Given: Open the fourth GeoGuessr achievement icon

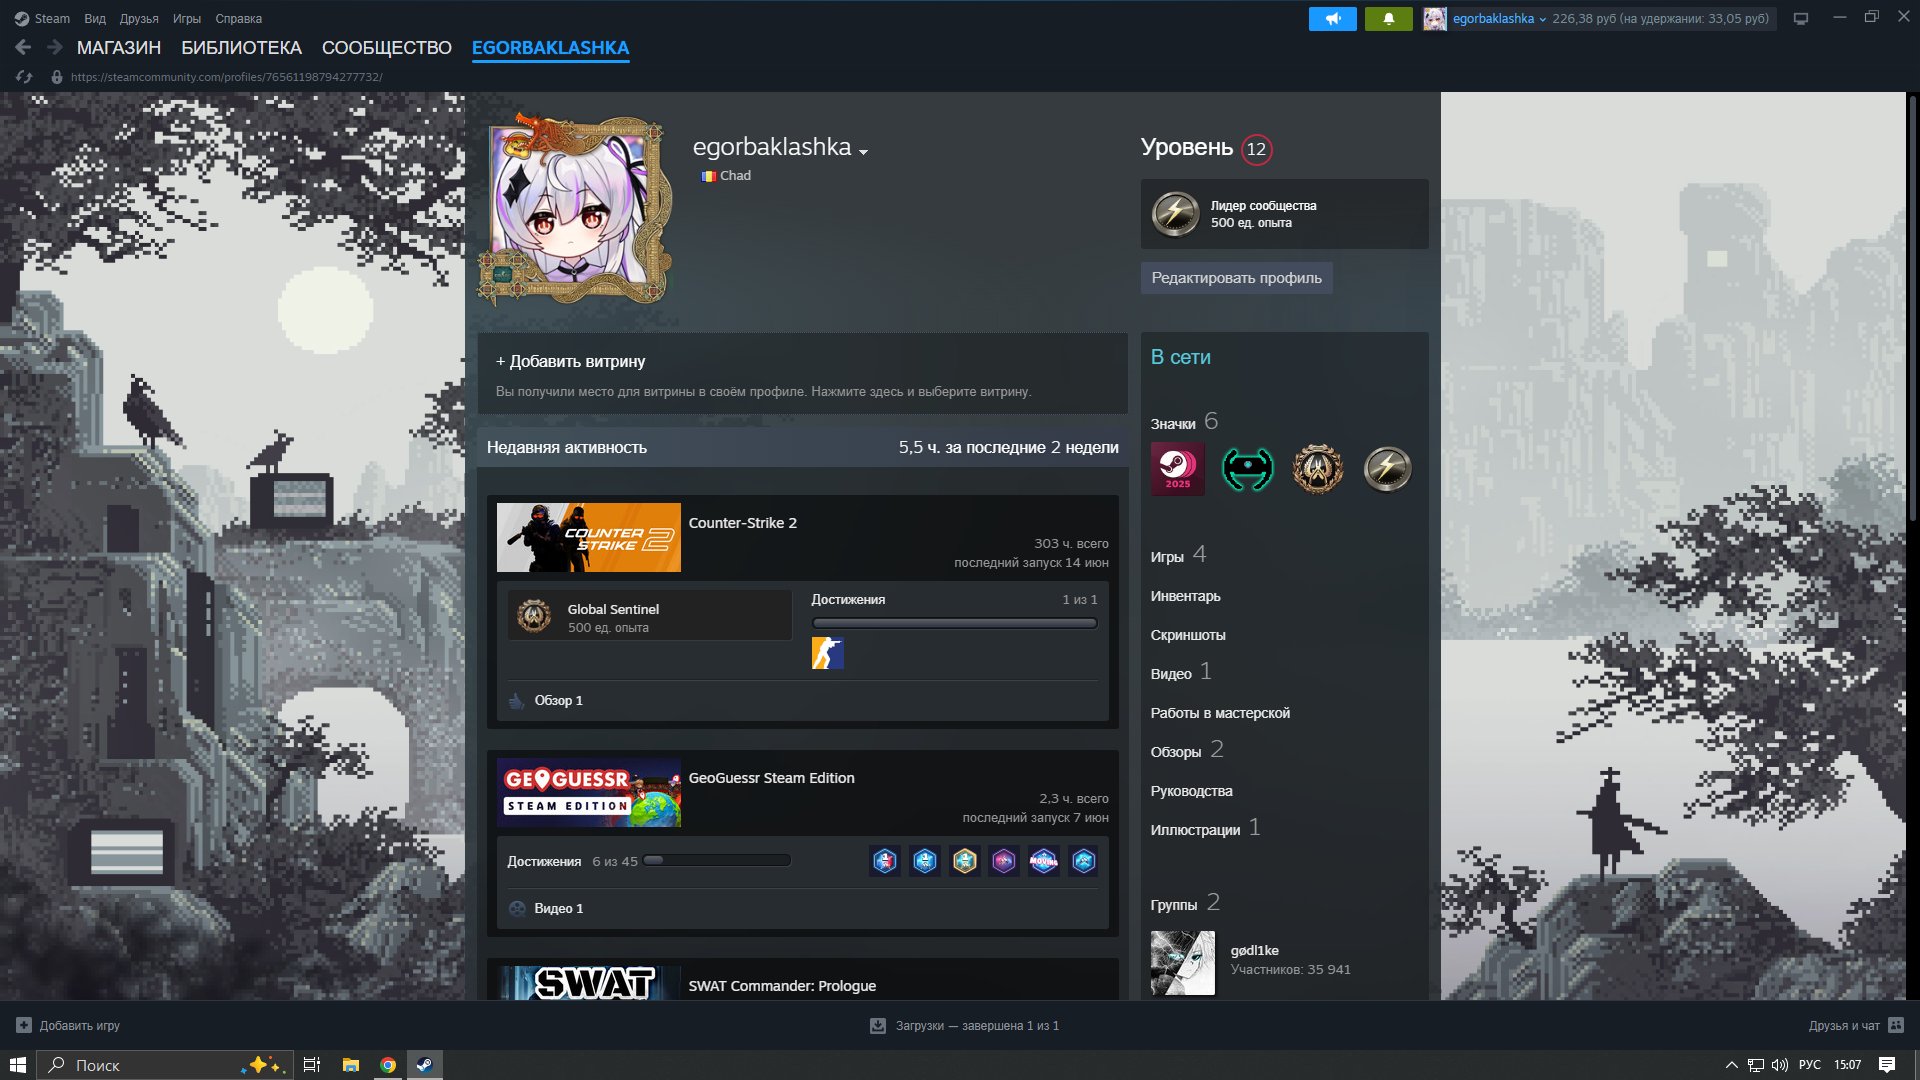Looking at the screenshot, I should [1004, 861].
